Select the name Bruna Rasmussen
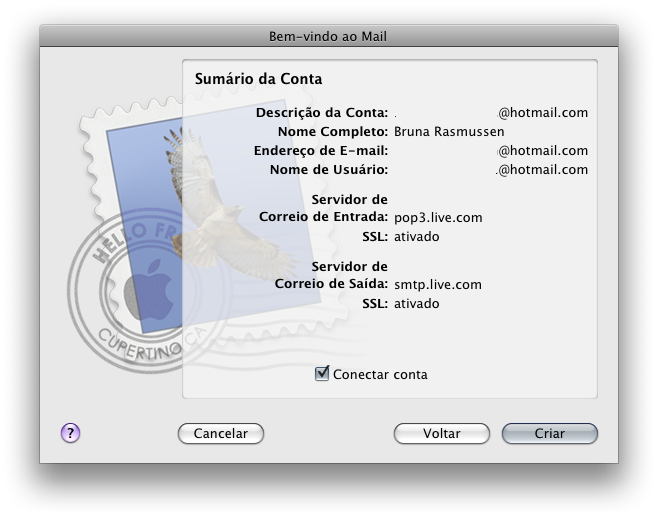Screen dimensions: 658x518 click(x=449, y=132)
